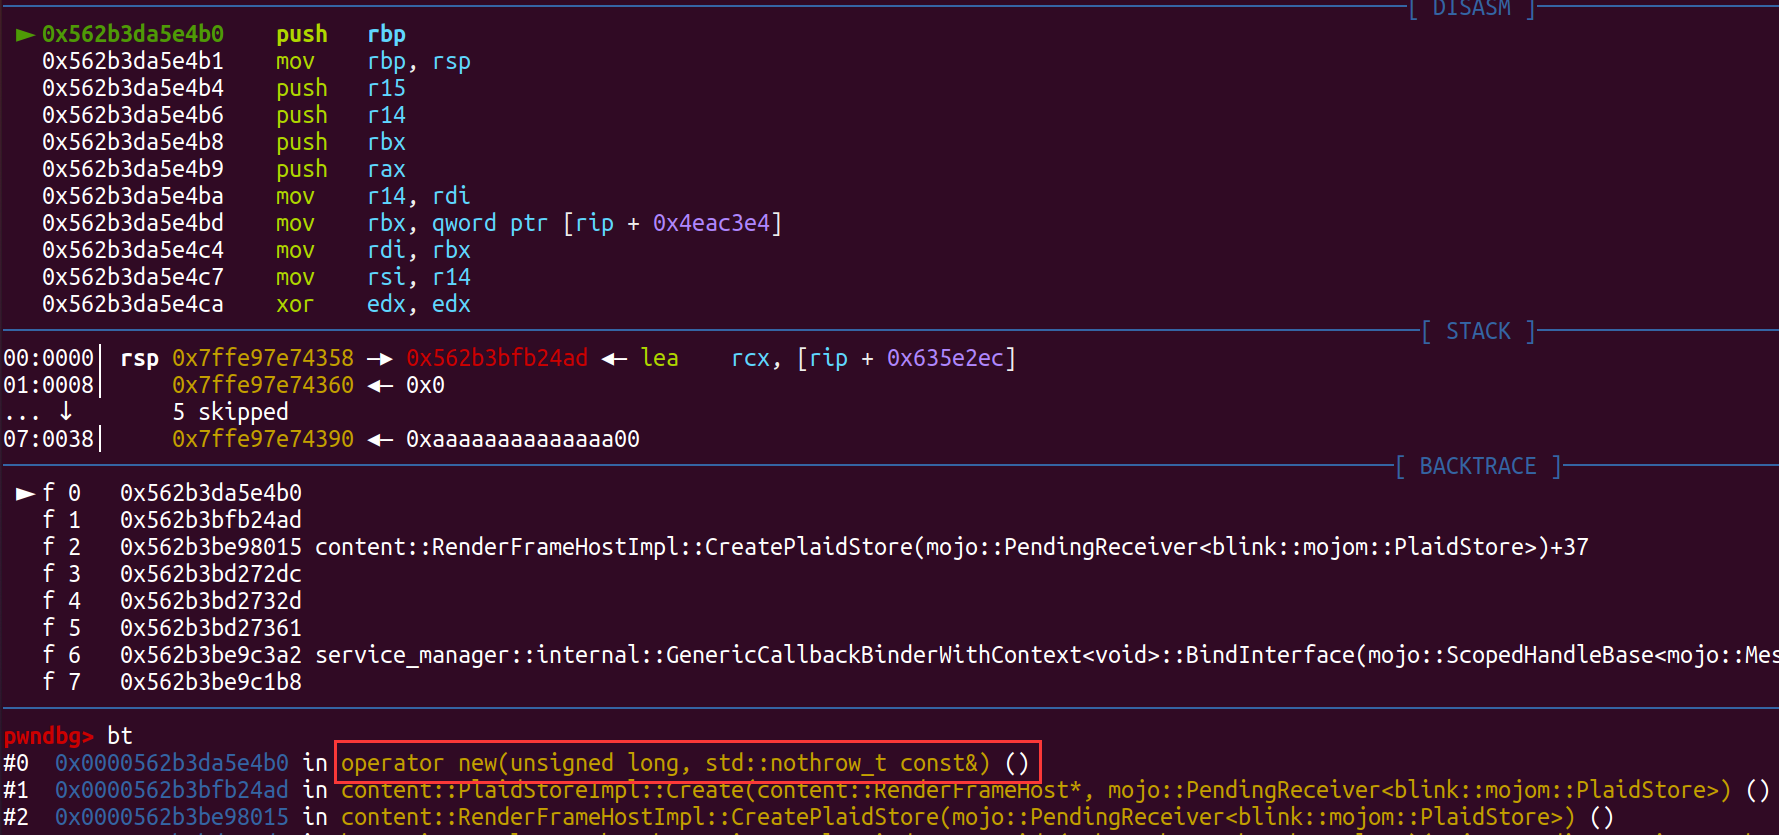Viewport: 1779px width, 835px height.
Task: Select the STACK section header
Action: 1478,331
